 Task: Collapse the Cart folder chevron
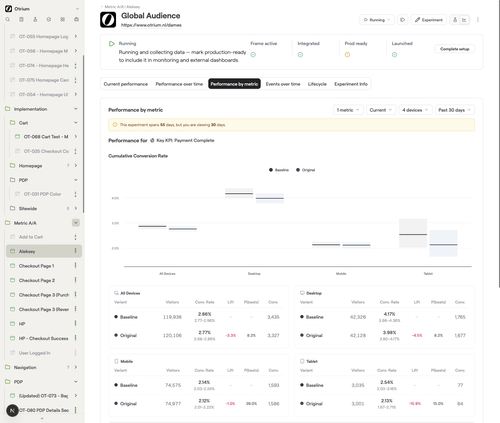[76, 123]
